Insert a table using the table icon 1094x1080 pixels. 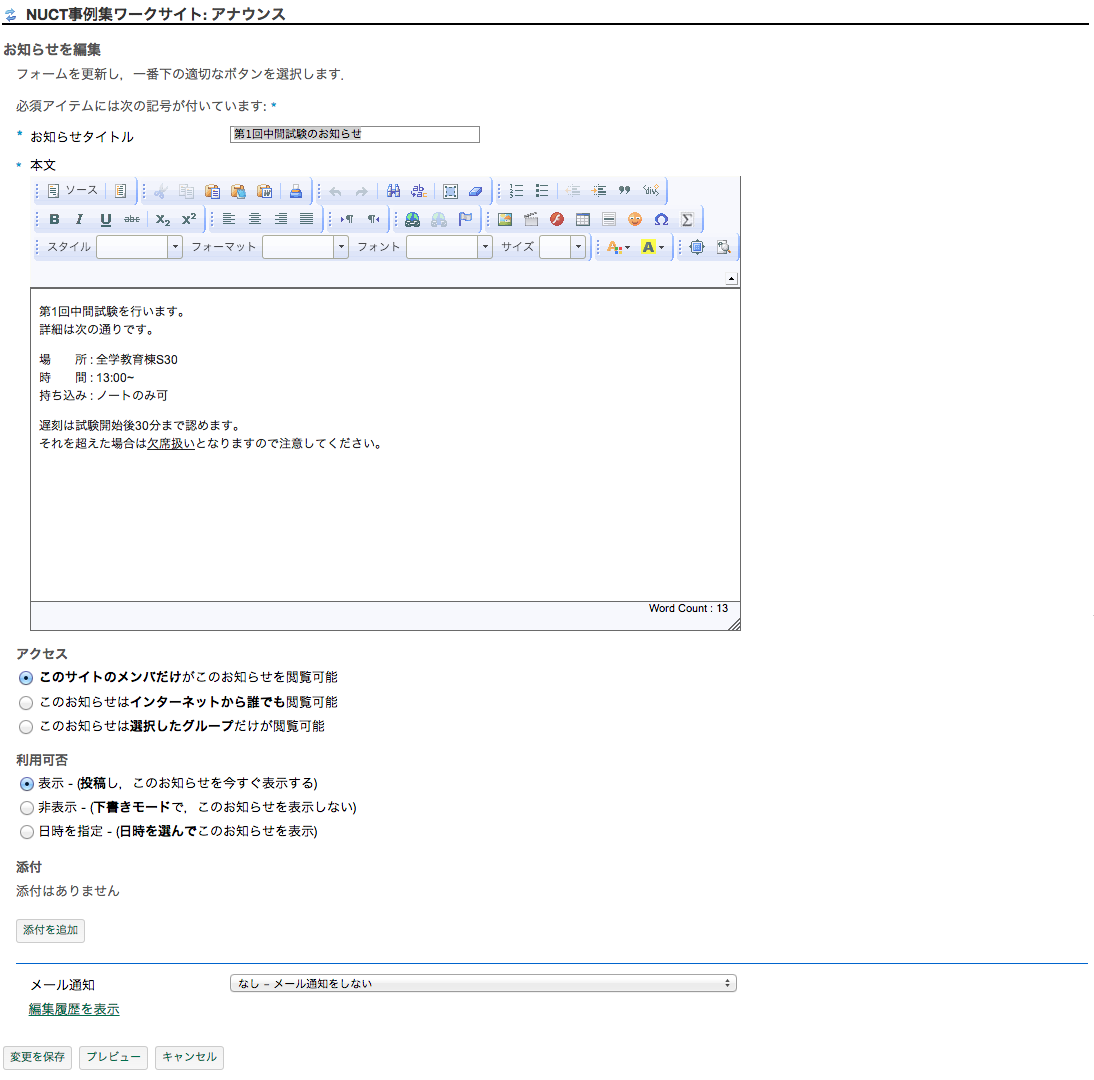(583, 219)
